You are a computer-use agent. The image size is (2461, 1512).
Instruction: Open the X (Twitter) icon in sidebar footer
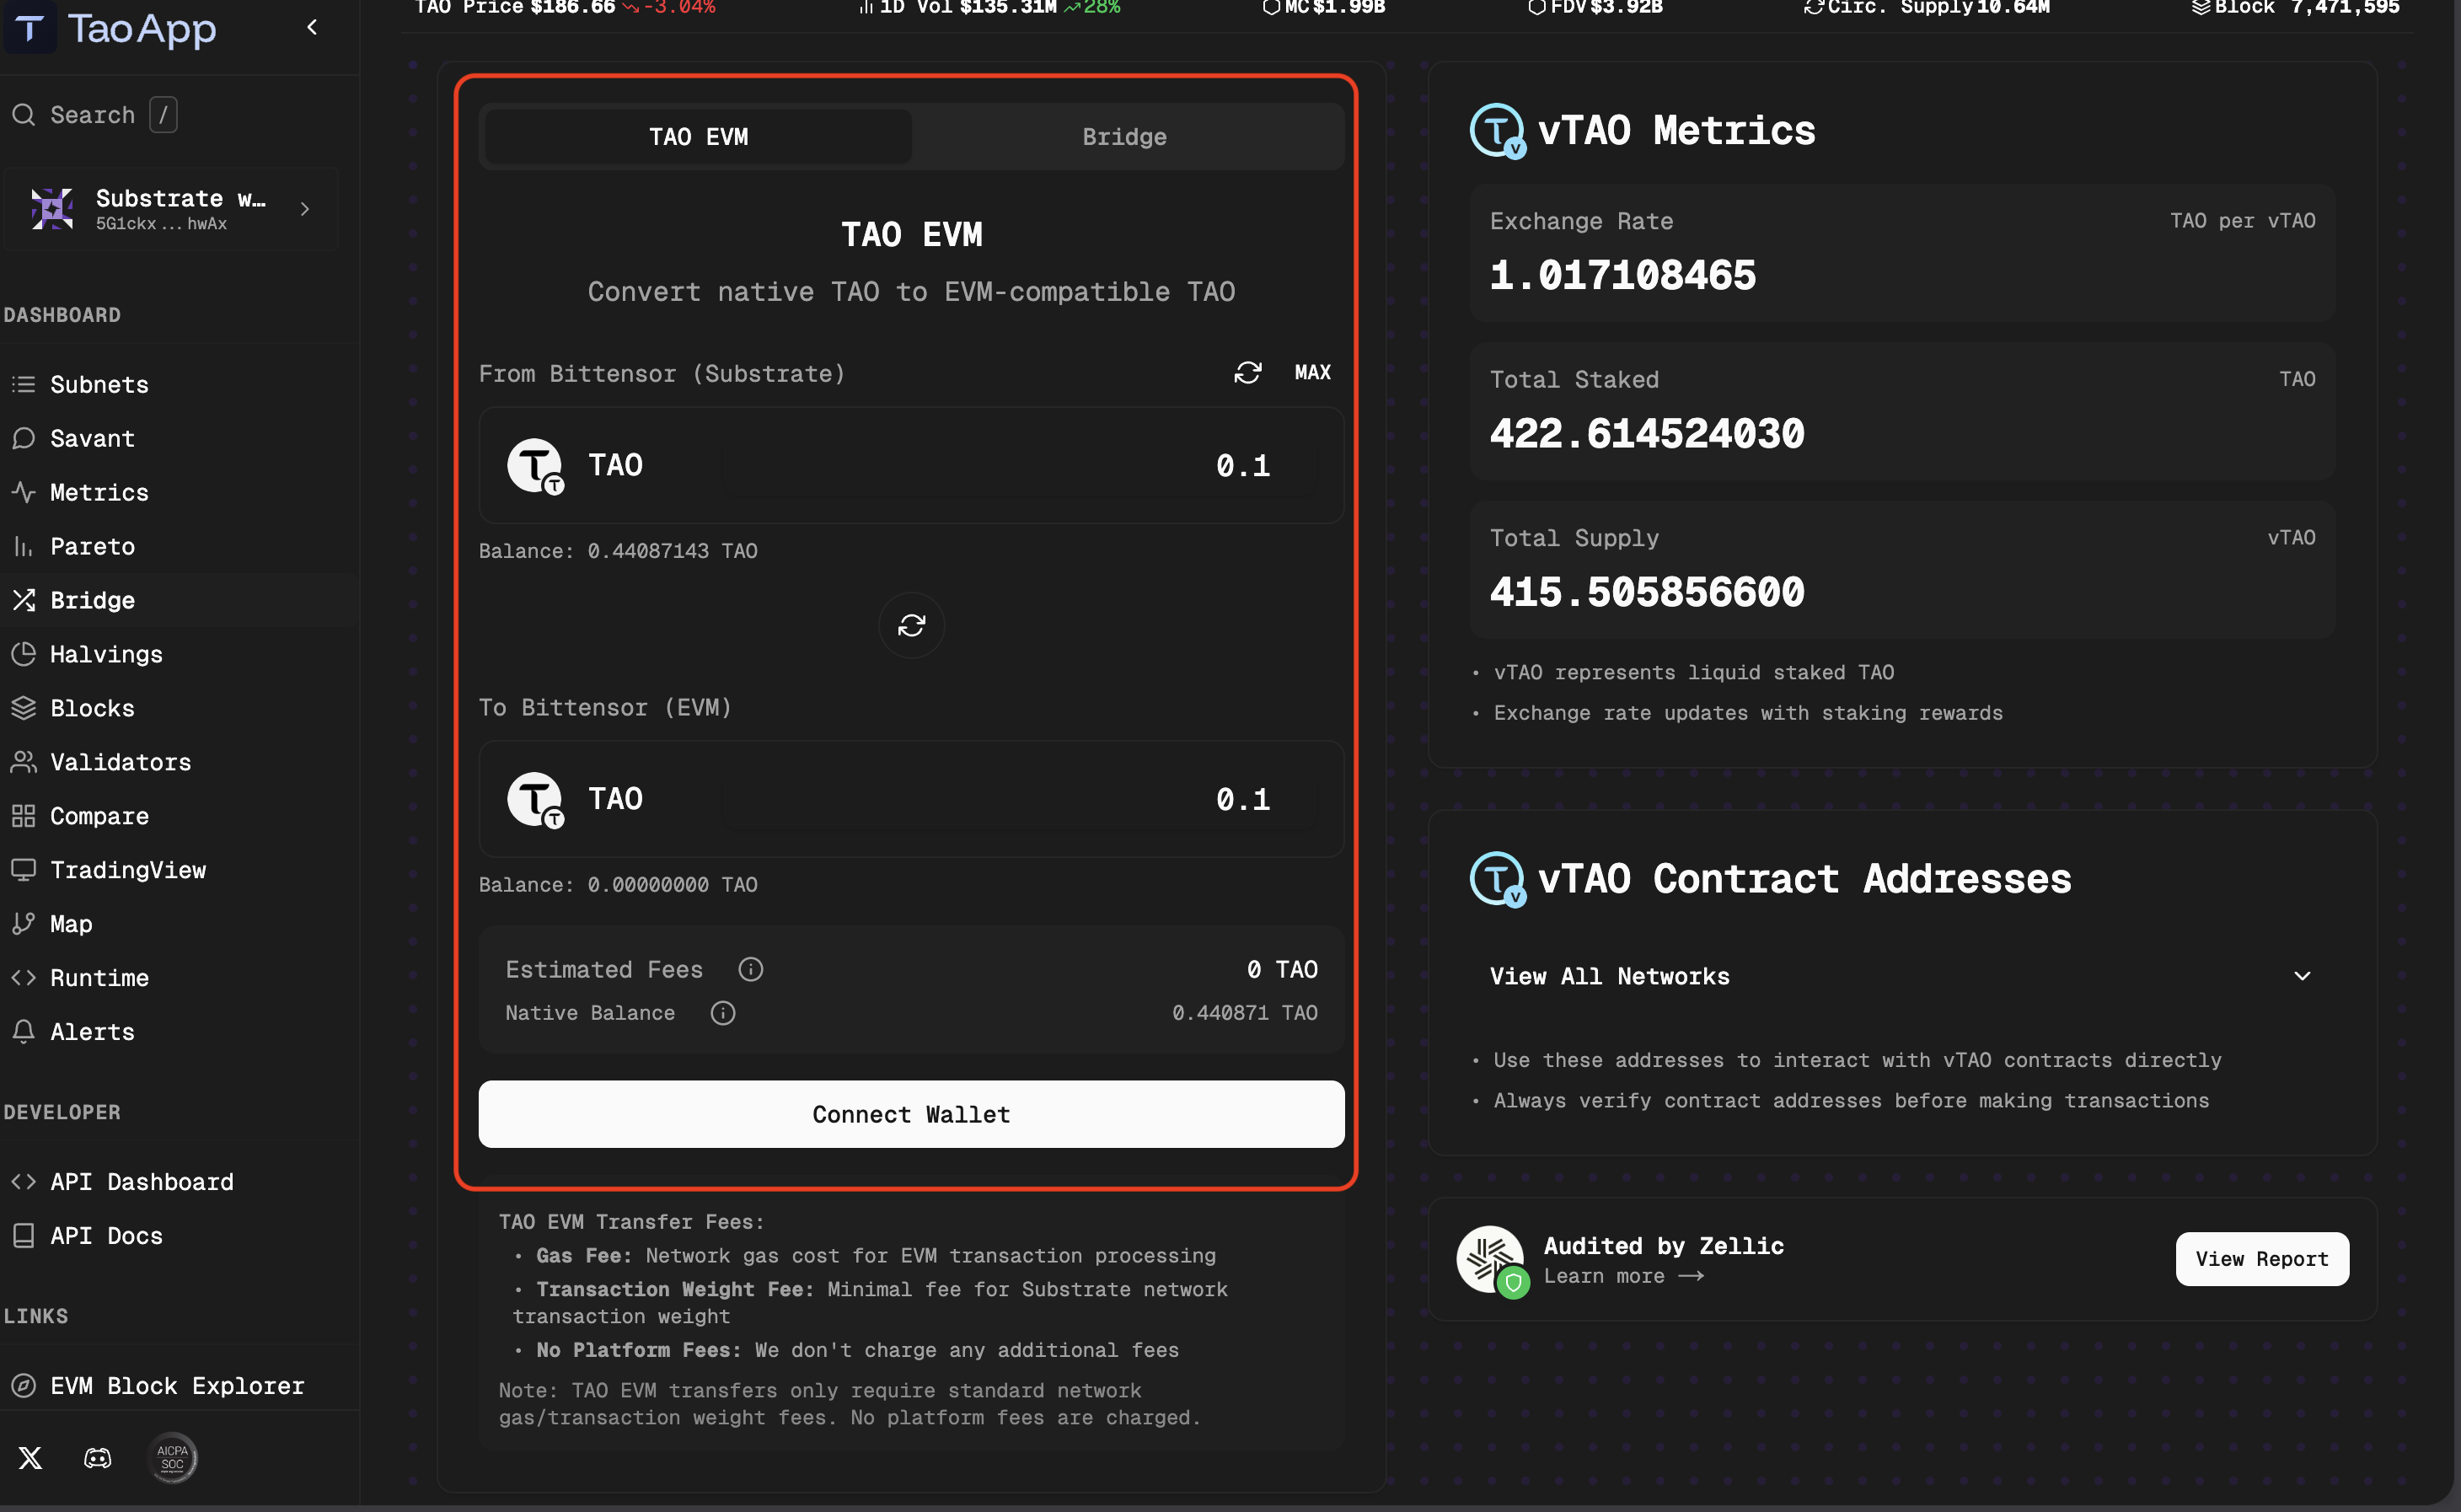30,1458
